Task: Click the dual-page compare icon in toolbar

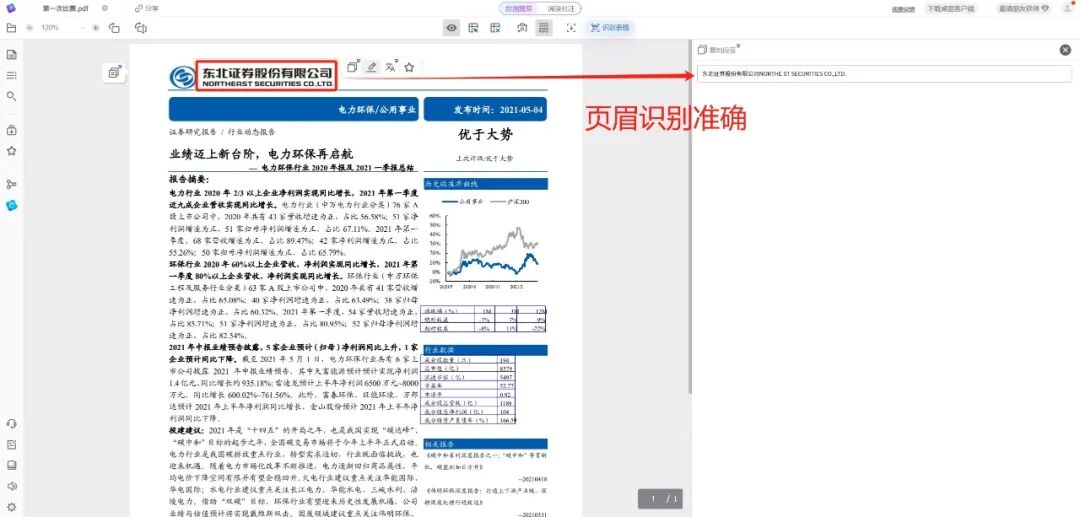Action: click(x=141, y=28)
